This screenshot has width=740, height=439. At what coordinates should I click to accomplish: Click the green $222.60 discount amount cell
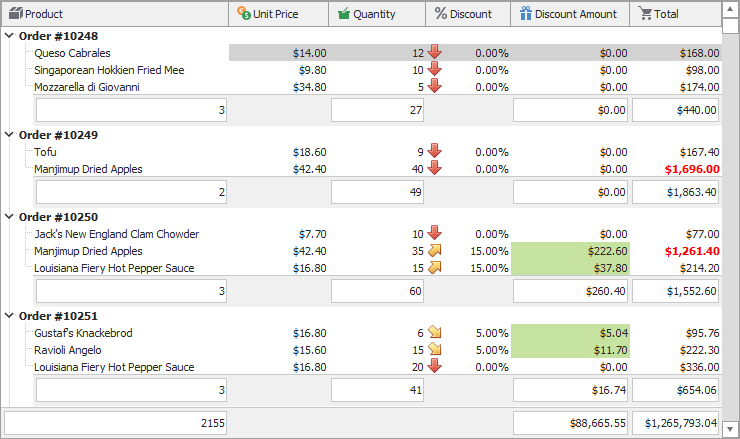tap(570, 251)
